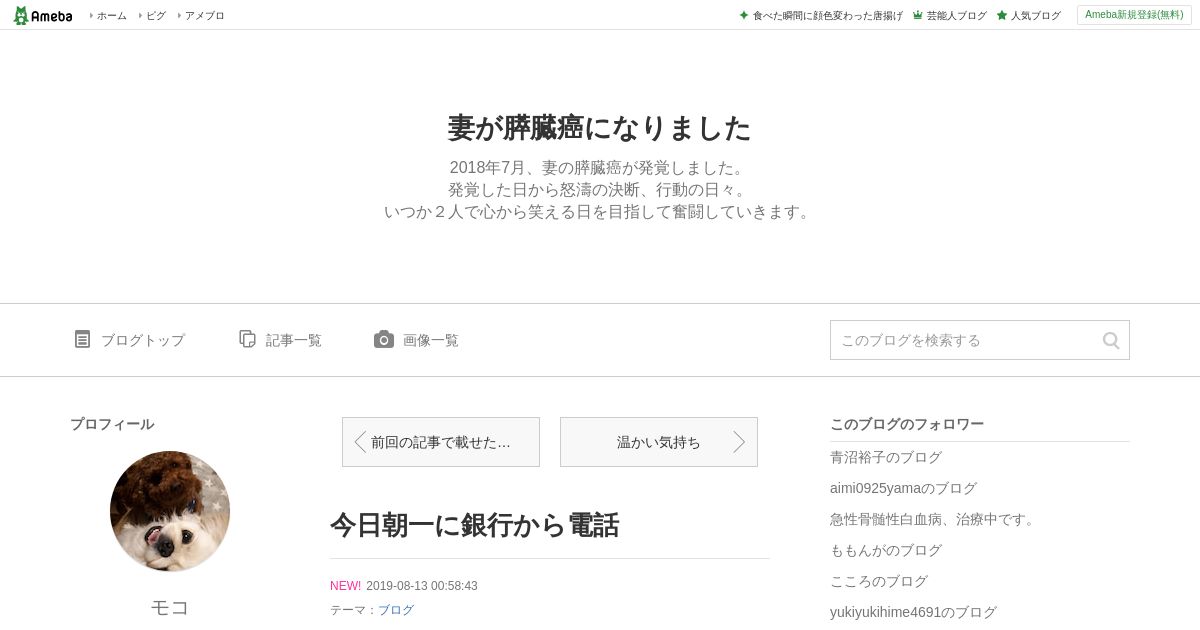Image resolution: width=1200 pixels, height=630 pixels.
Task: Click the profile avatar dog photo
Action: tap(170, 511)
